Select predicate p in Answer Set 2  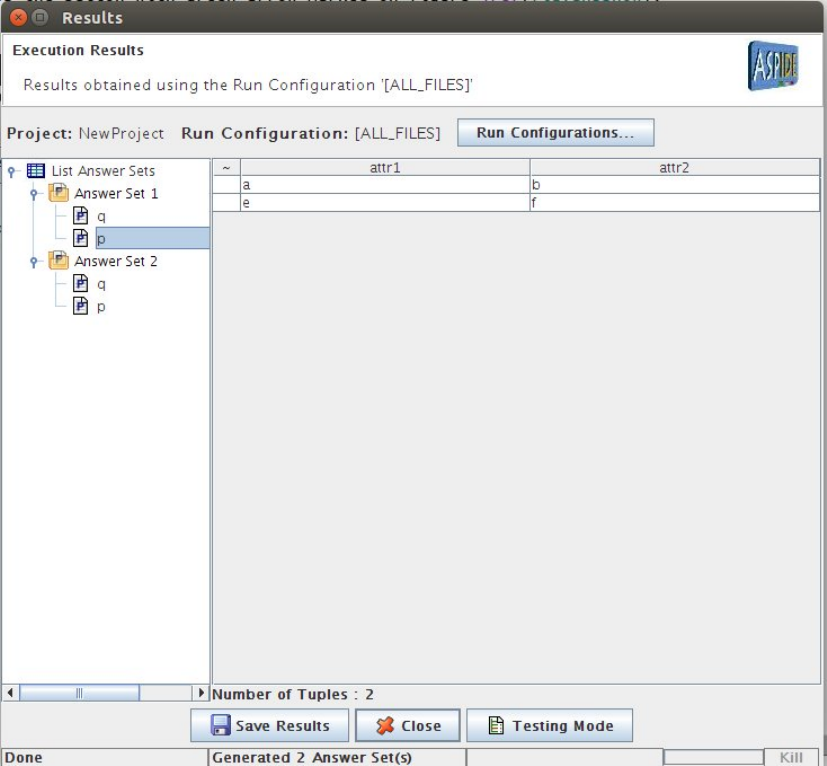pos(101,307)
